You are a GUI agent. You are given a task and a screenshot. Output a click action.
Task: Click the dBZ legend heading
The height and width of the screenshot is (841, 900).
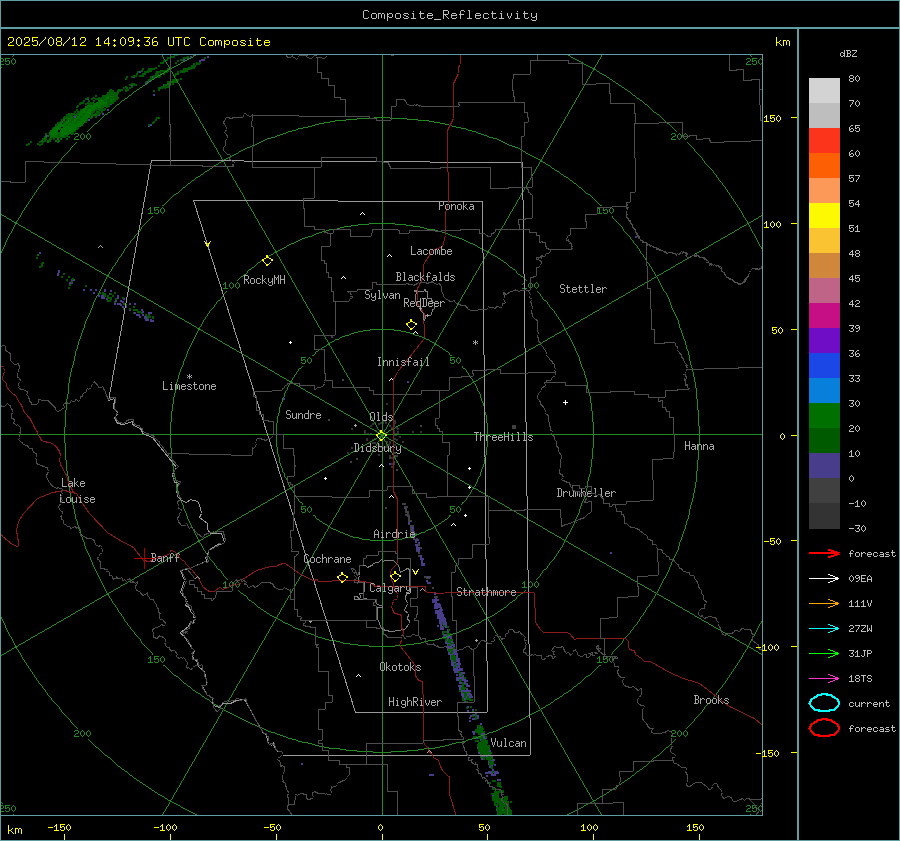848,53
